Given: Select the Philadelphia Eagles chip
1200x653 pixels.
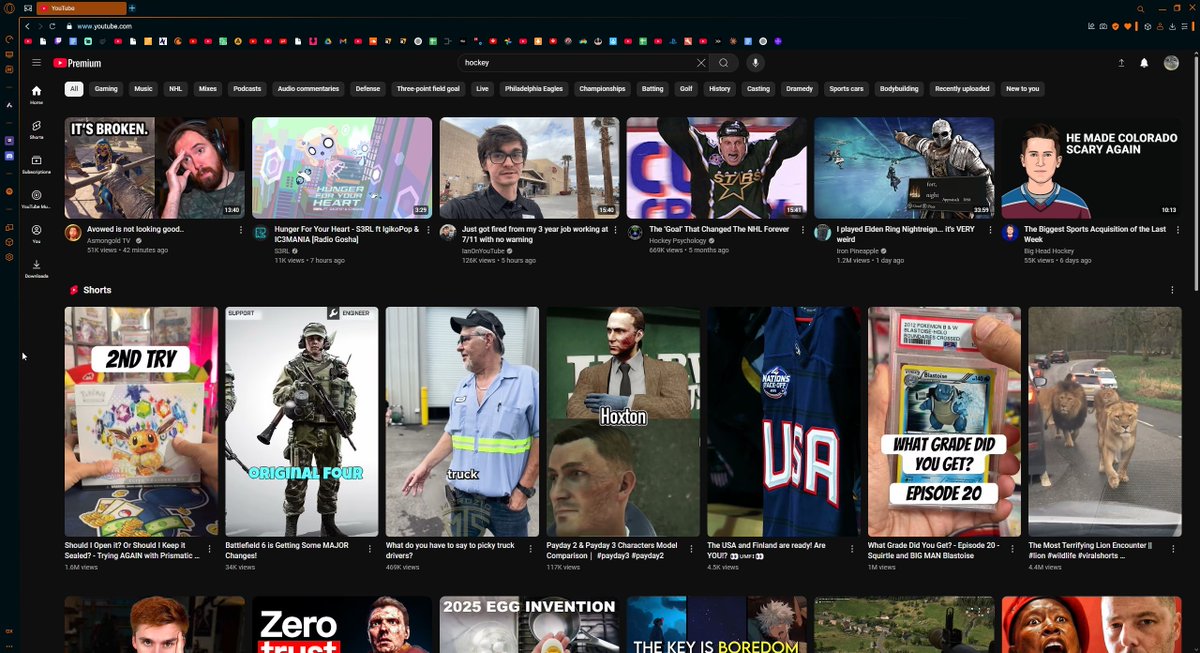Looking at the screenshot, I should point(534,88).
